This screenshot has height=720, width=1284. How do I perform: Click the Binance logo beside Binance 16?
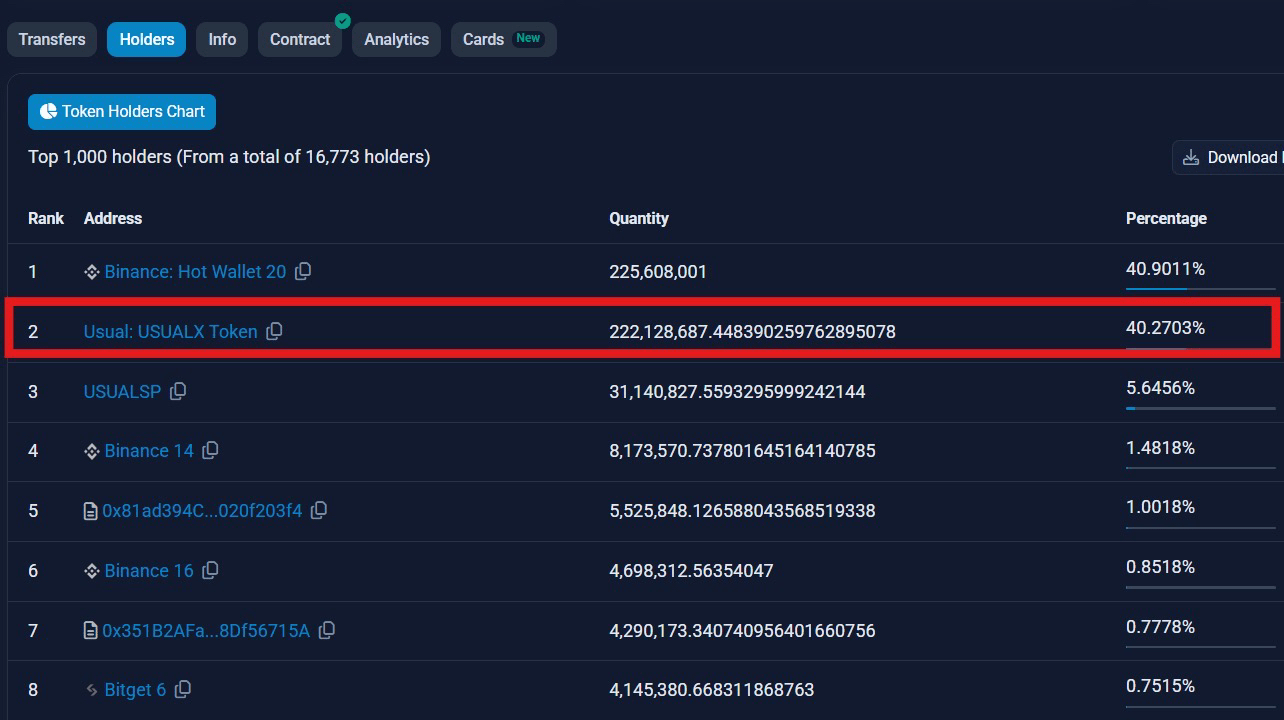click(92, 571)
